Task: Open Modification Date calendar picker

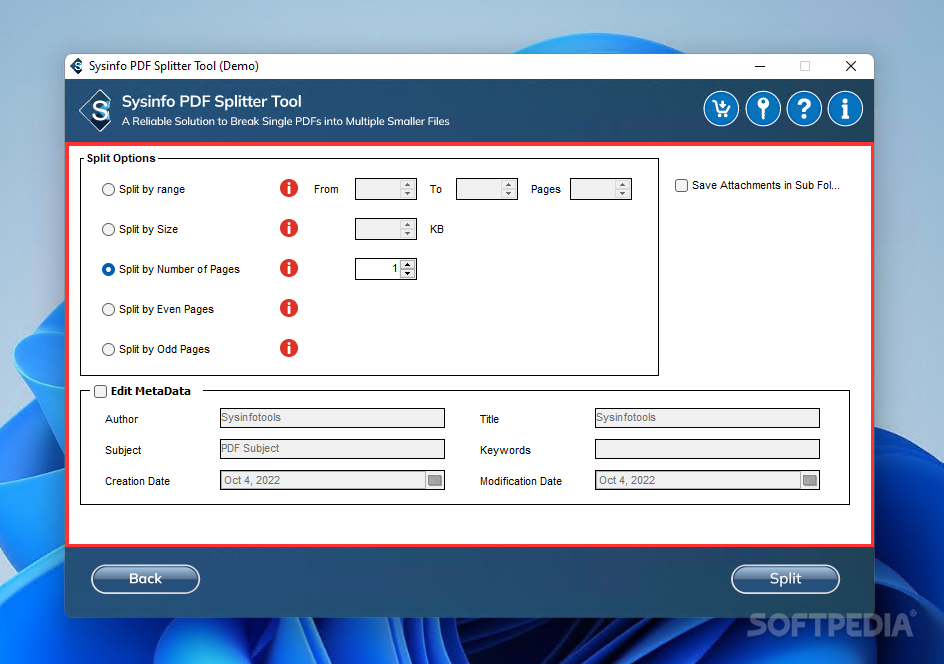Action: point(810,480)
